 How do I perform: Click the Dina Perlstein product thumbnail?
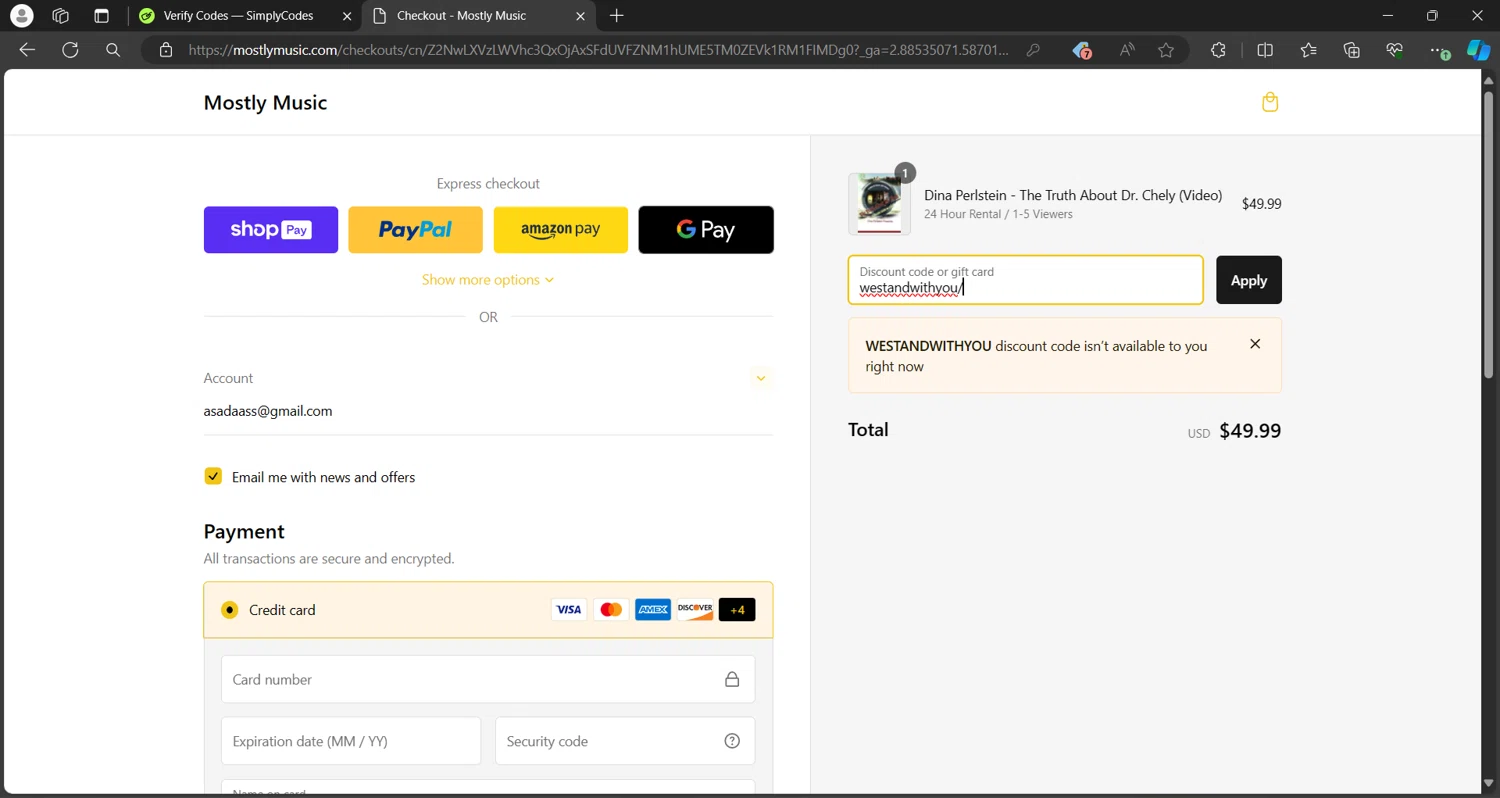point(880,204)
